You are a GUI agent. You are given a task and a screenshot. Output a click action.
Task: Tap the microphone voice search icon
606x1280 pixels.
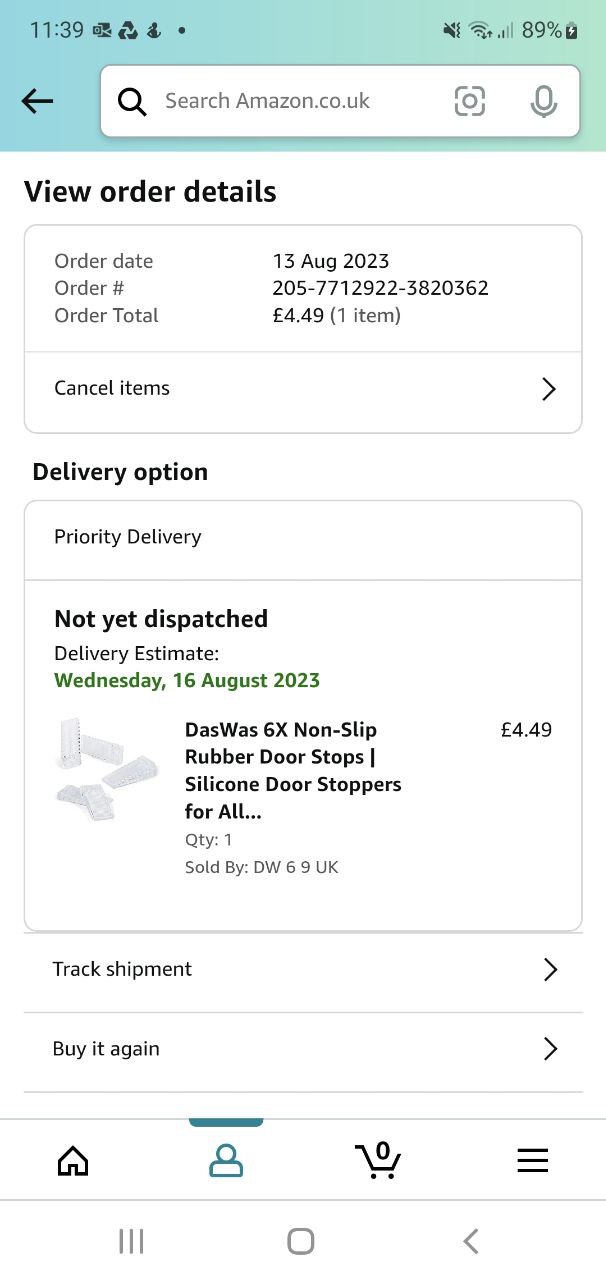click(x=543, y=101)
